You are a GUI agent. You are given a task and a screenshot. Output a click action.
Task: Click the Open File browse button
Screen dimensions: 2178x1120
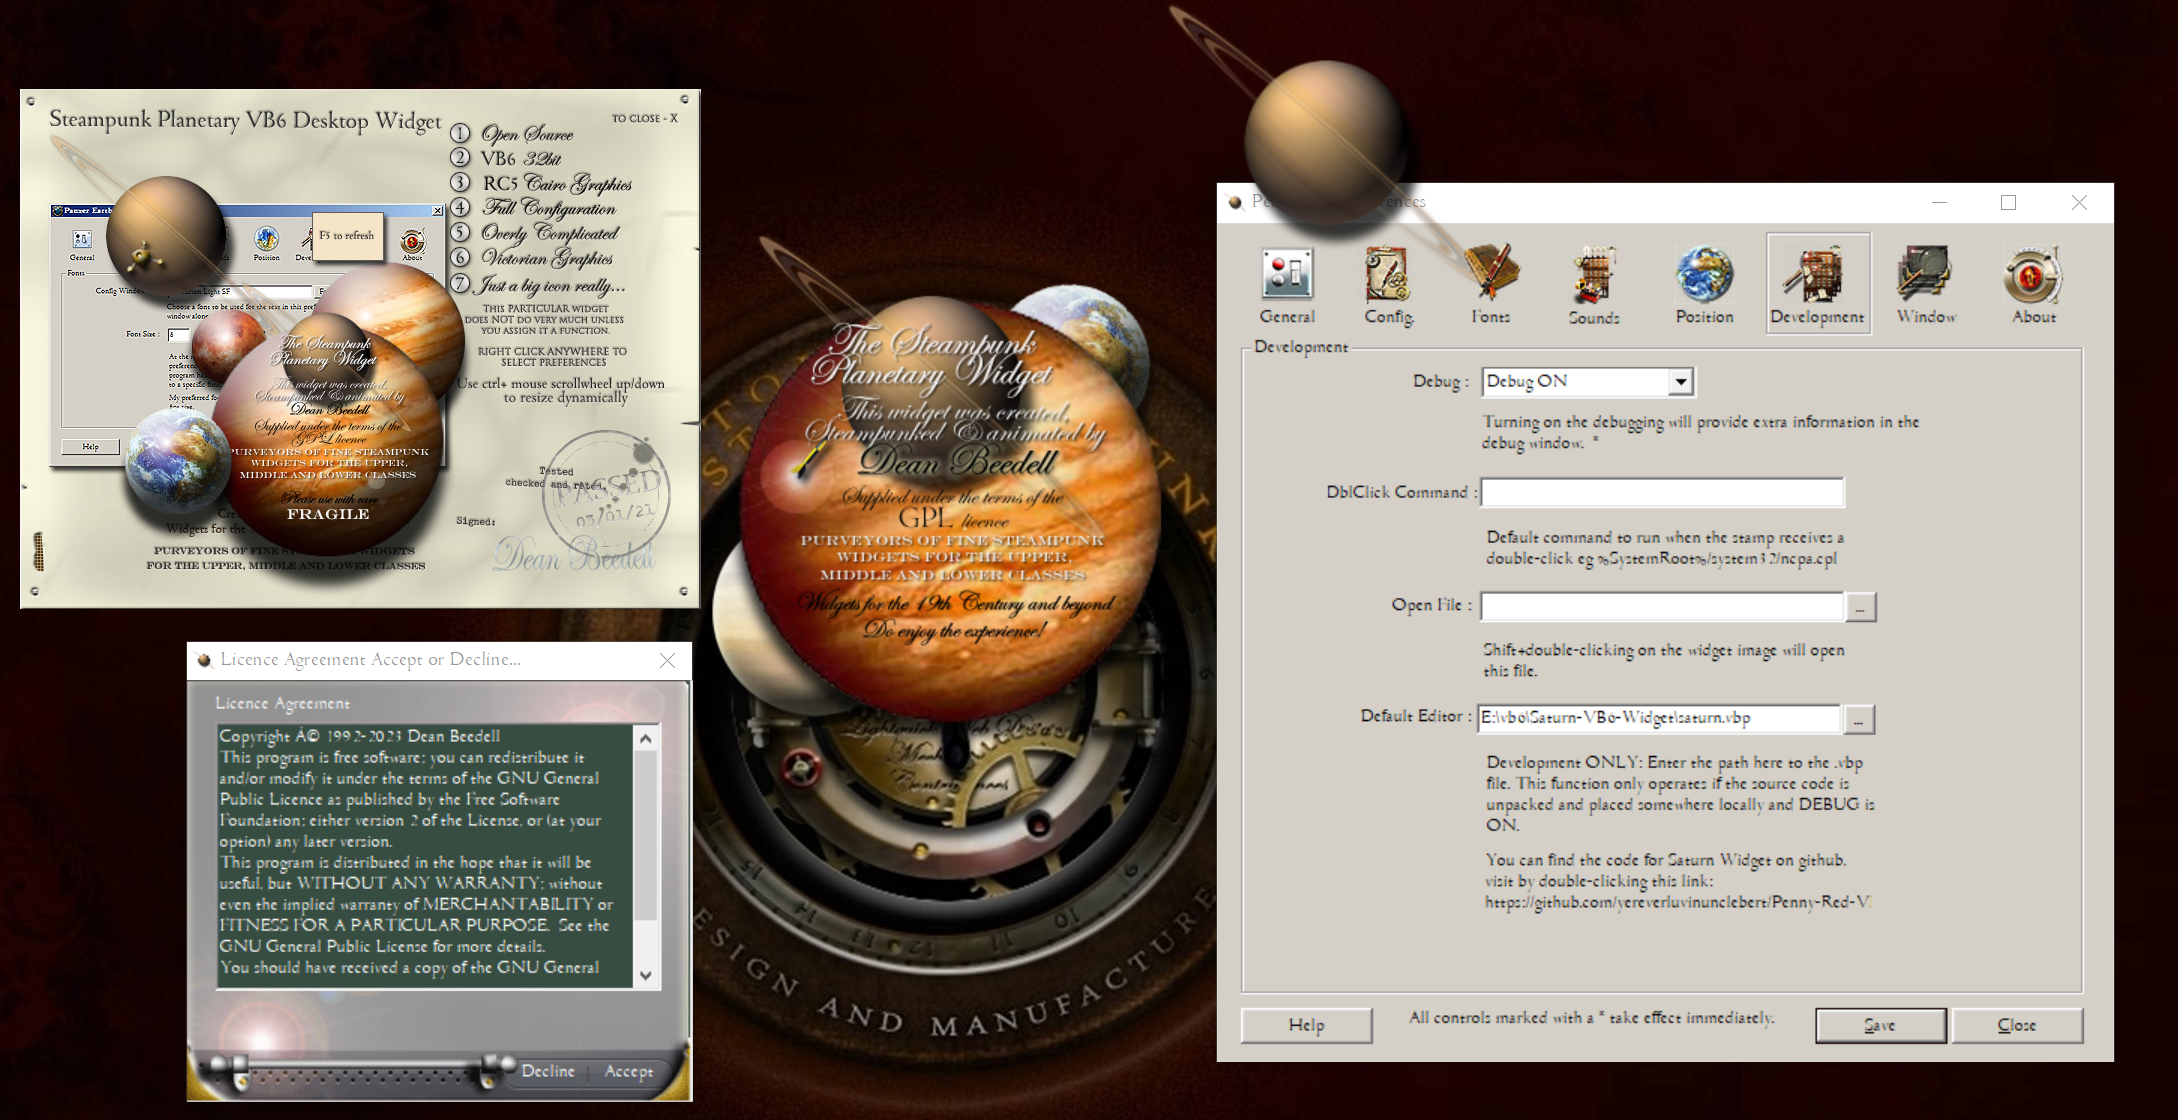click(x=1860, y=607)
